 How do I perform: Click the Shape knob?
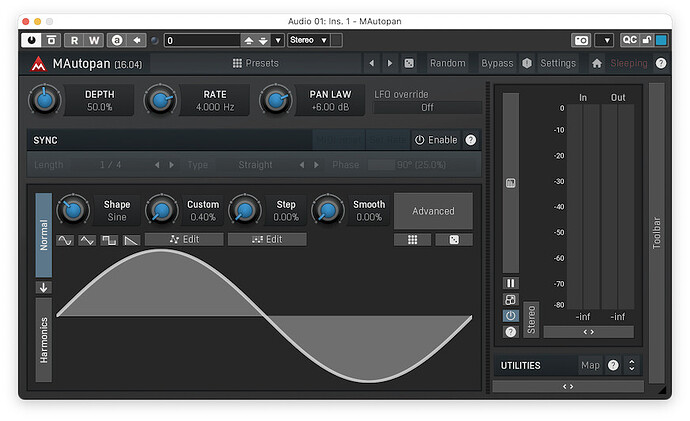(x=73, y=210)
